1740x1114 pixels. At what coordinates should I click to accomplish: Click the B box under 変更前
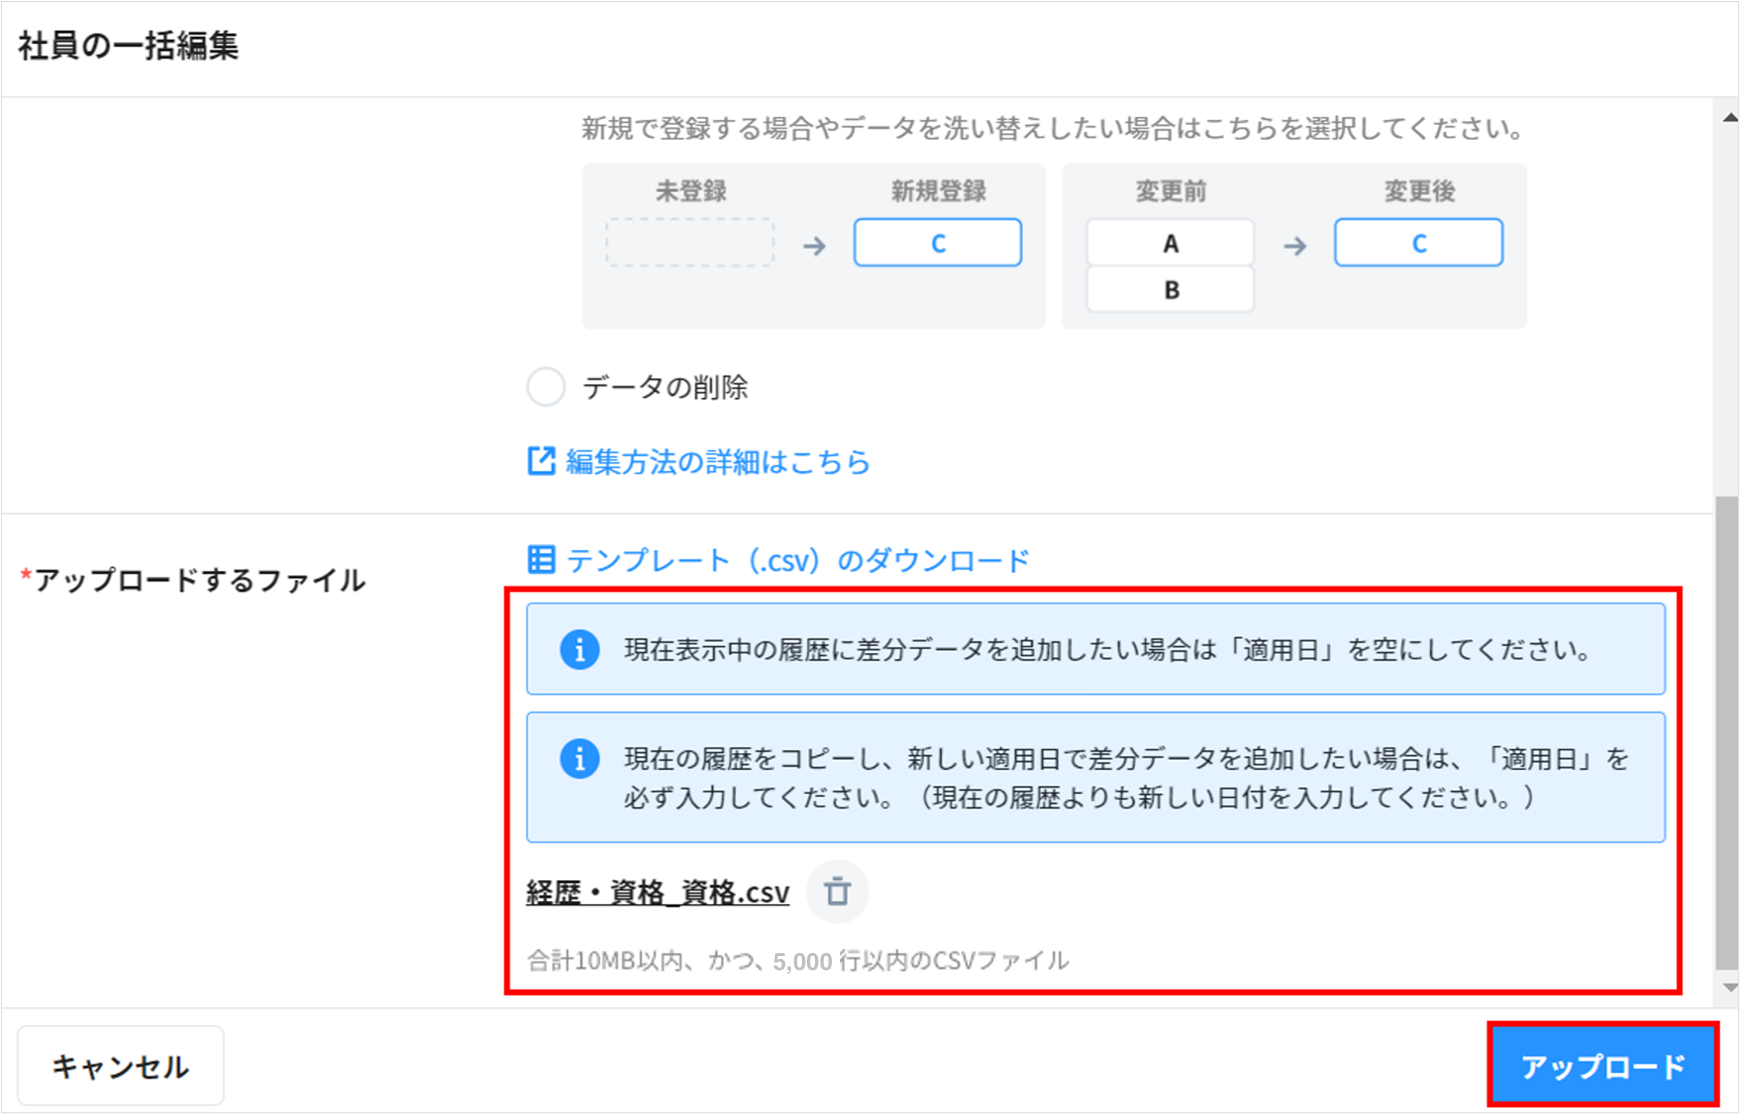click(x=1170, y=290)
